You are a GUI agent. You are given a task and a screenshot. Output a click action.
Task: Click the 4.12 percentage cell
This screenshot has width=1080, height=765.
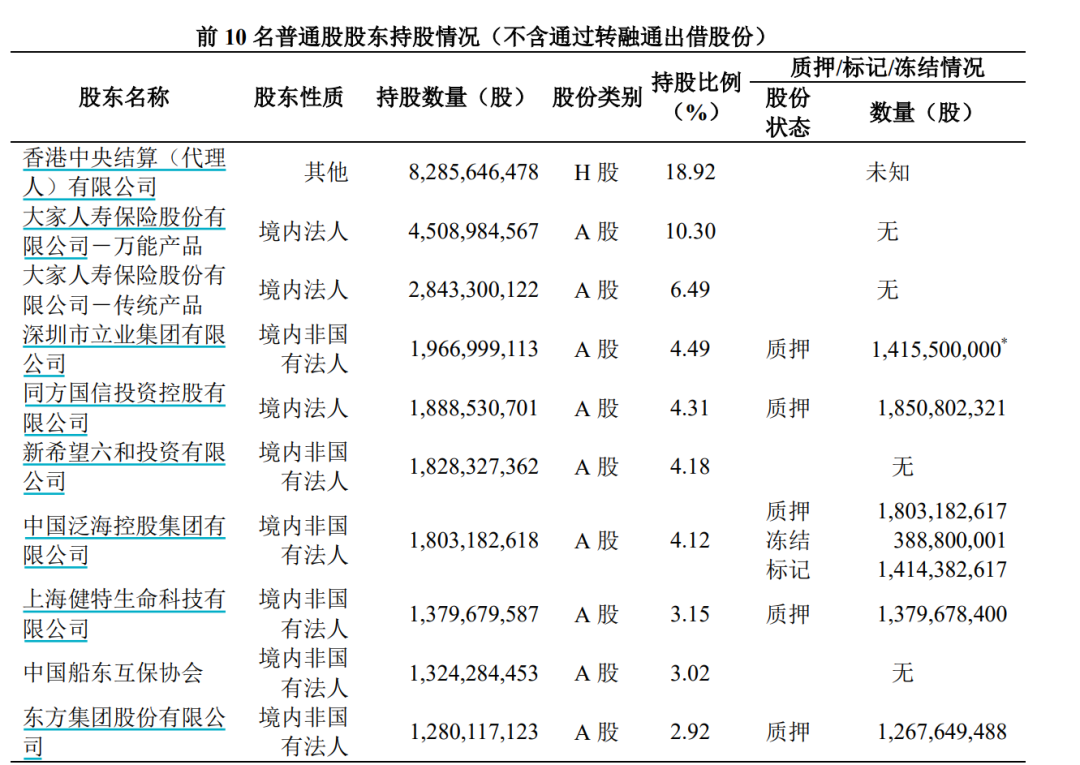(690, 541)
